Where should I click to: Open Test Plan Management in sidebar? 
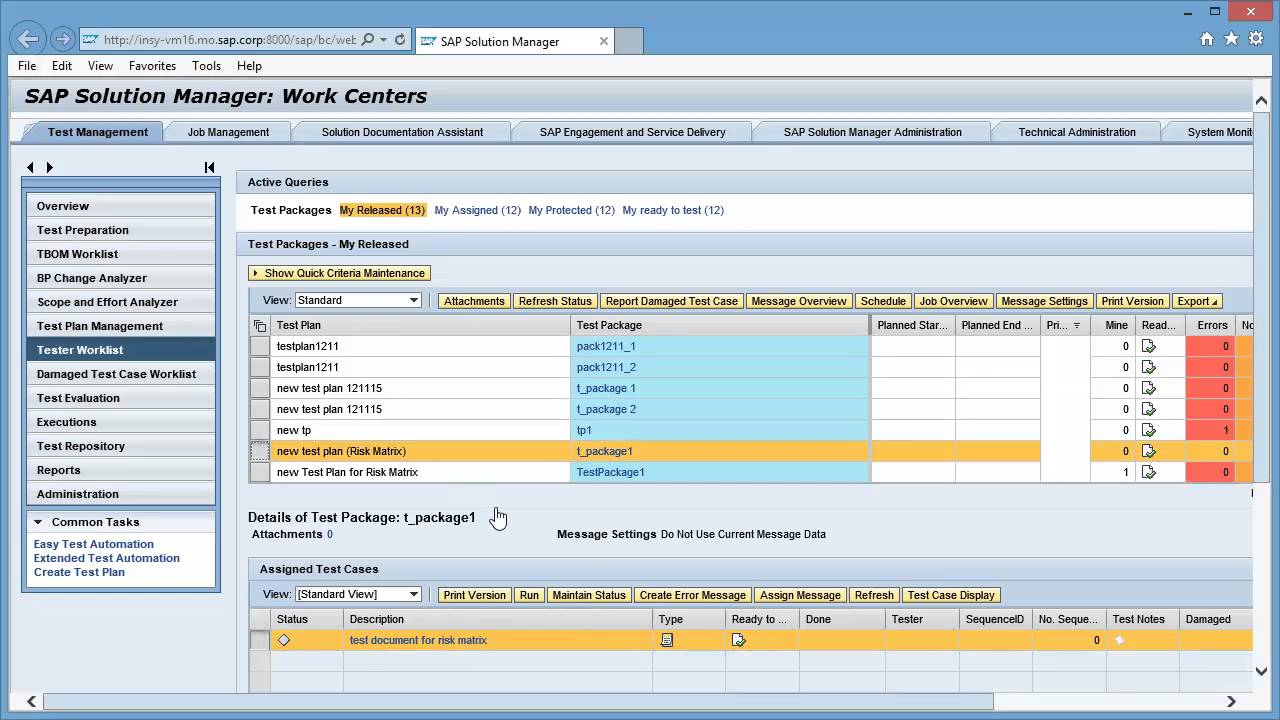[x=120, y=326]
